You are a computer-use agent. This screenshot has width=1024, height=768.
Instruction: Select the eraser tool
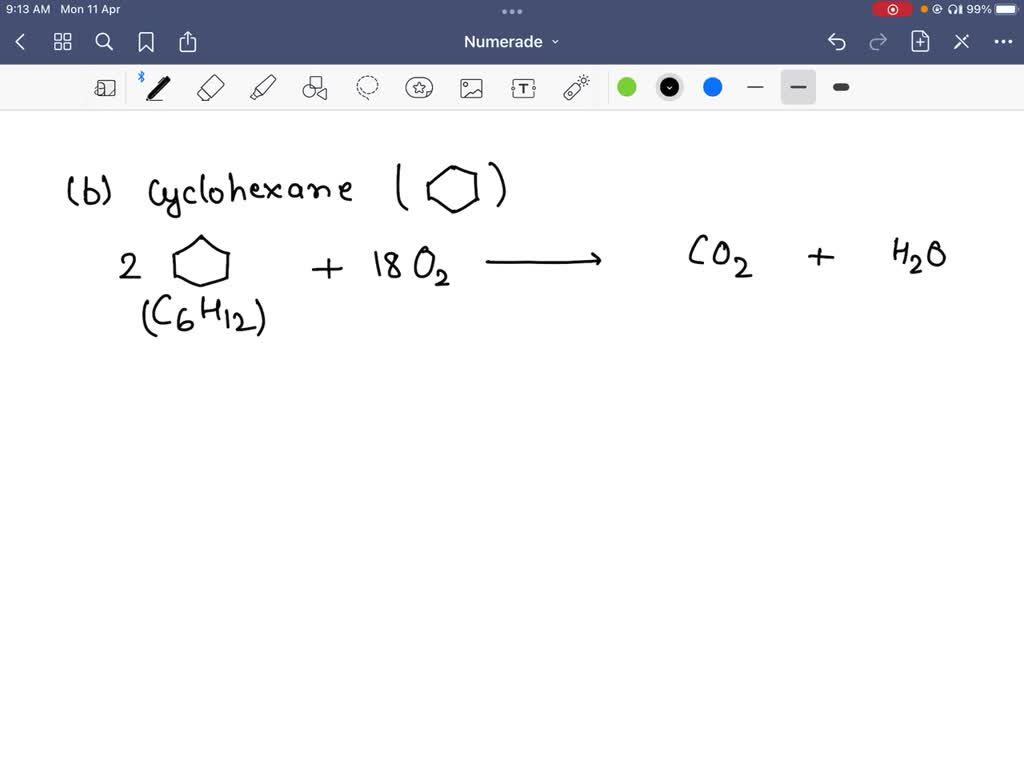(210, 87)
